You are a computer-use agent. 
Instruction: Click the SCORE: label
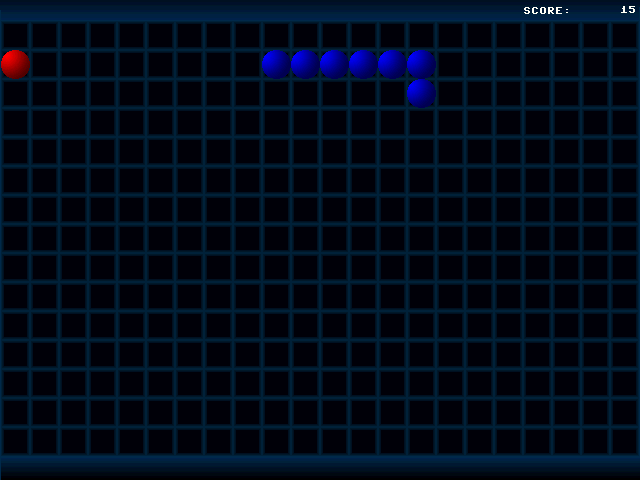pos(546,11)
